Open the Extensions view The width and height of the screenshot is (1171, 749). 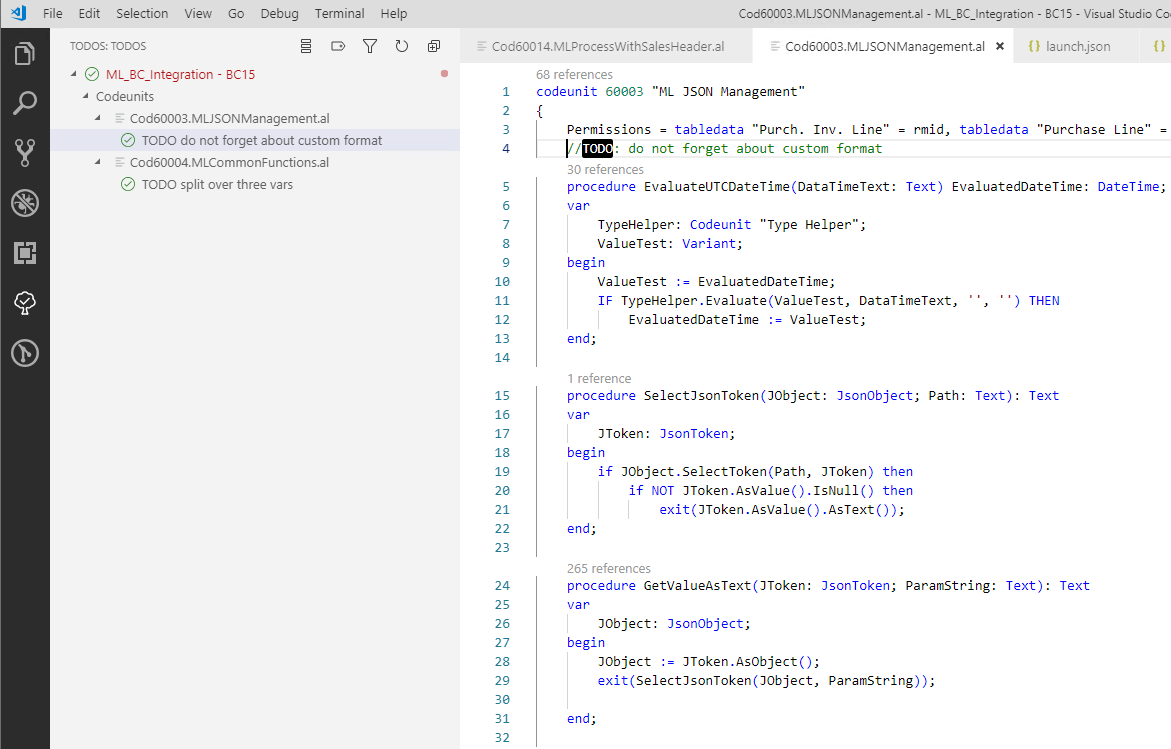25,252
